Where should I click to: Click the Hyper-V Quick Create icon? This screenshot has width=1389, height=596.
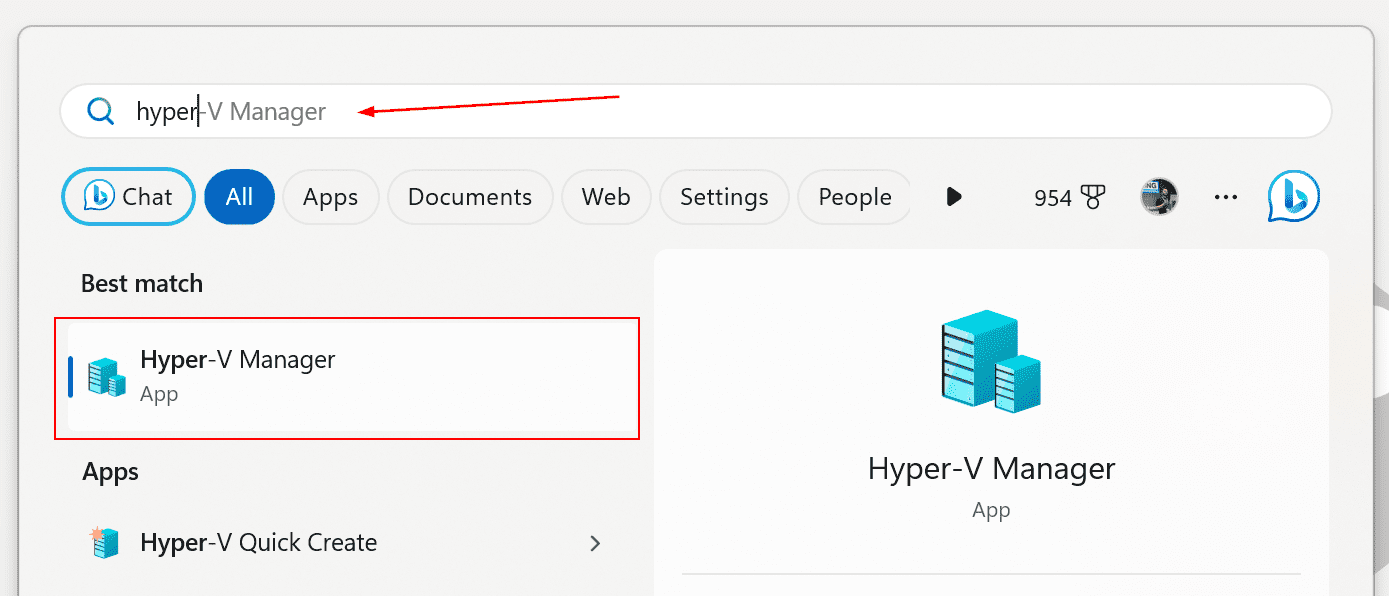pos(105,542)
